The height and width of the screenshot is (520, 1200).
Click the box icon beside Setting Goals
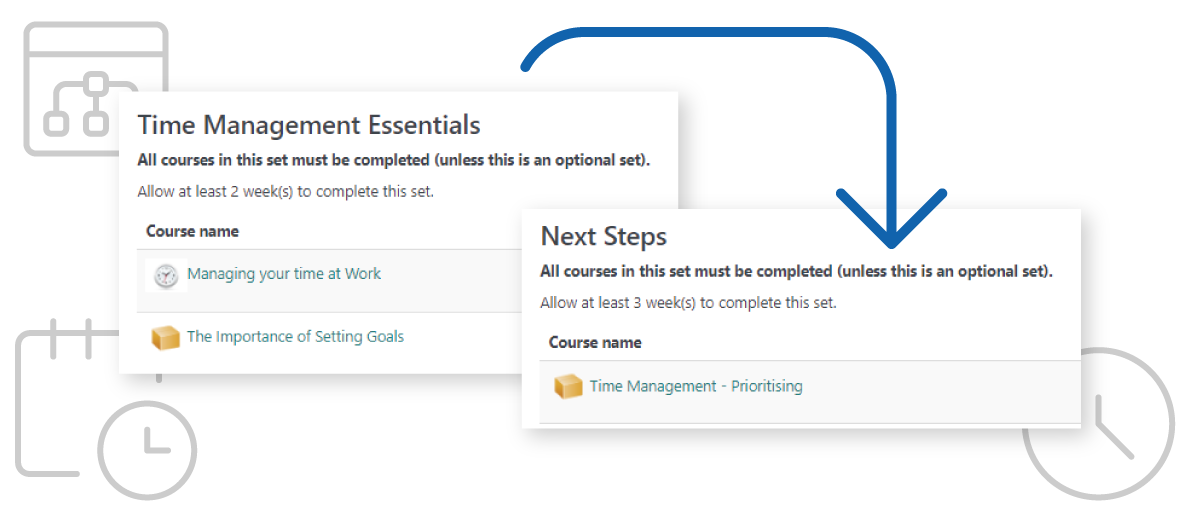pos(165,338)
